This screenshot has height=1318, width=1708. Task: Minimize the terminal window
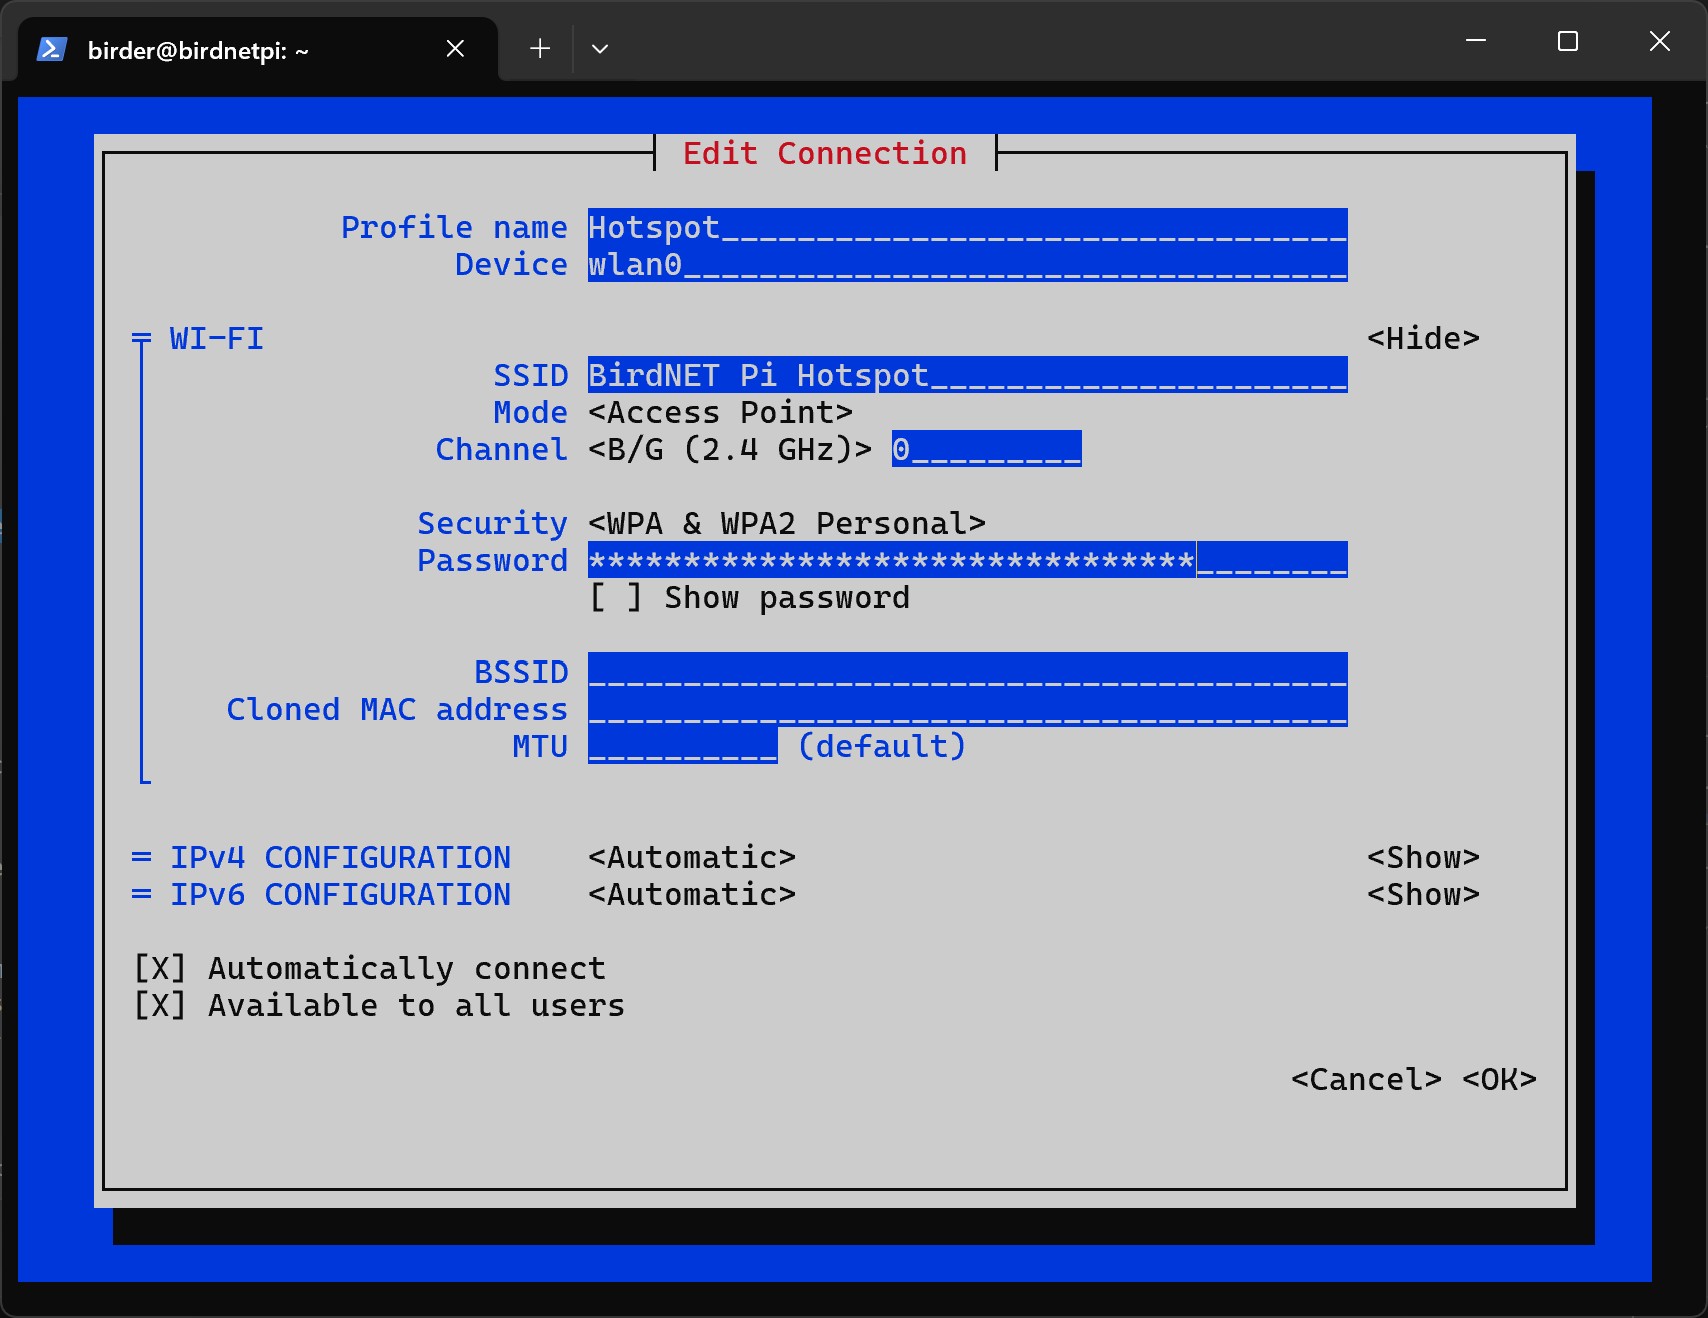[x=1475, y=41]
